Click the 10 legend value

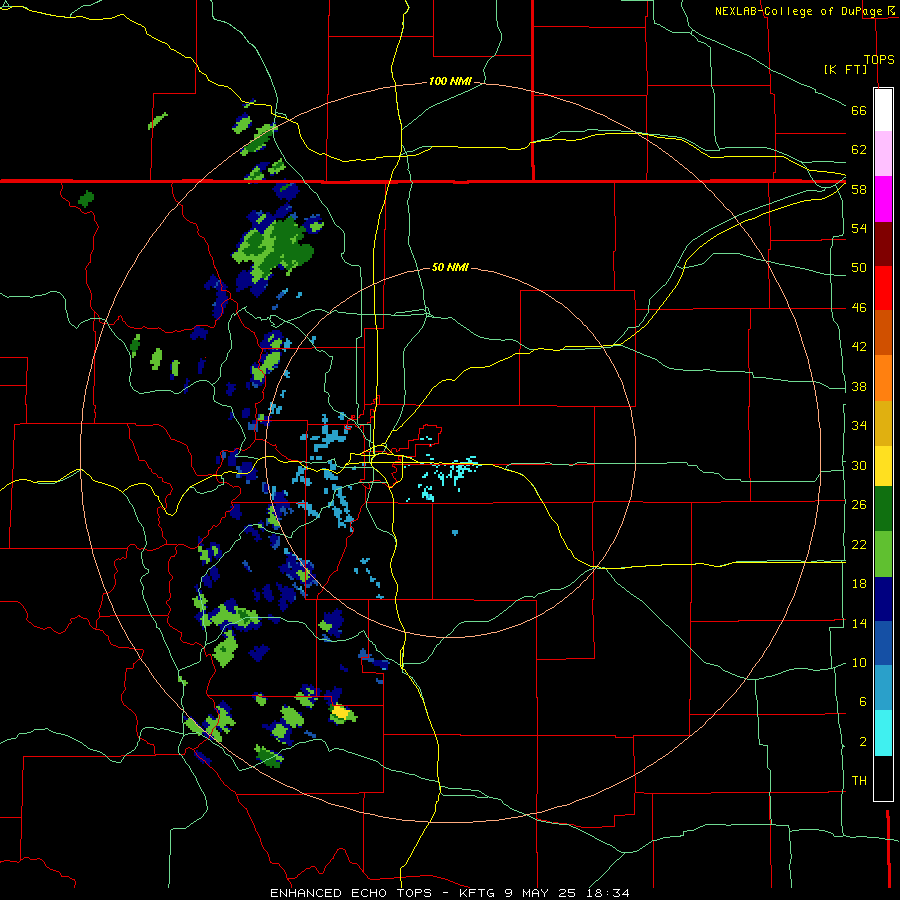(x=859, y=662)
